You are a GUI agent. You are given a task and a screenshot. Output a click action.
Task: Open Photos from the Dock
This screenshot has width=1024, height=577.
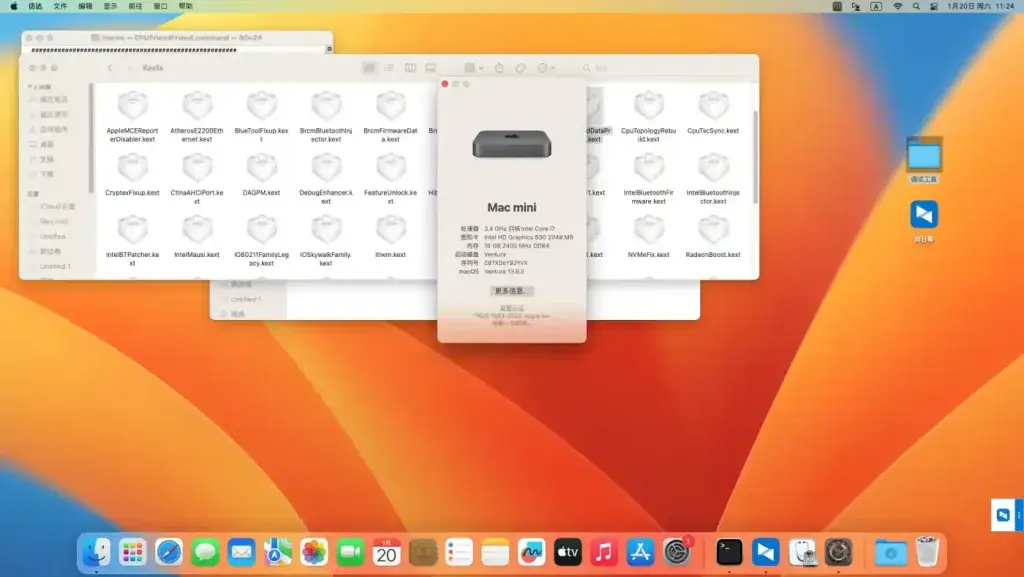pos(313,553)
